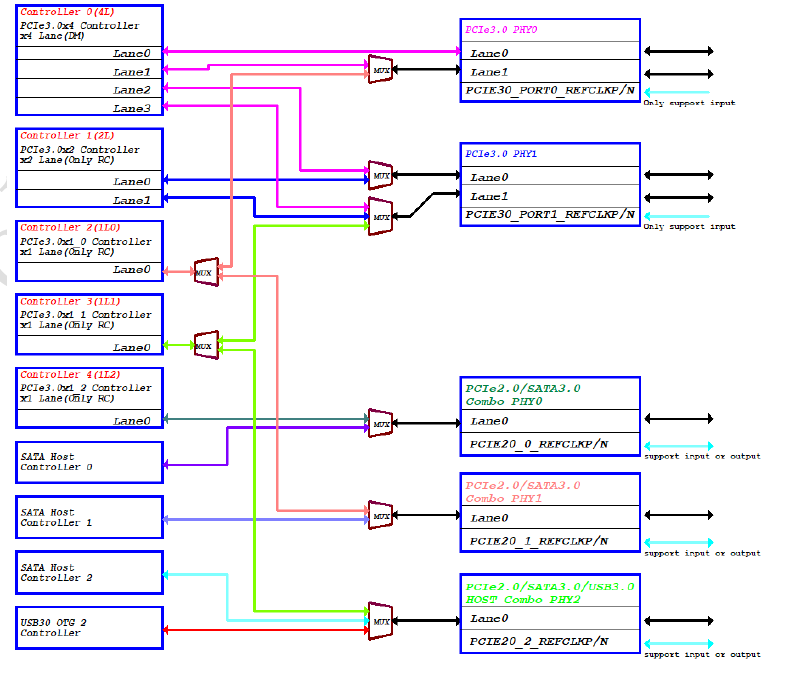Select the PCIE20_2_REFCLKP/N label
The width and height of the screenshot is (809, 675).
pos(539,641)
